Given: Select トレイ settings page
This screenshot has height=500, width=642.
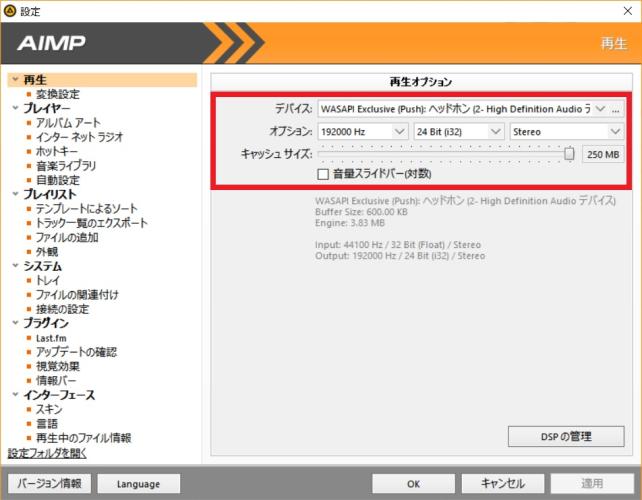Looking at the screenshot, I should [48, 280].
